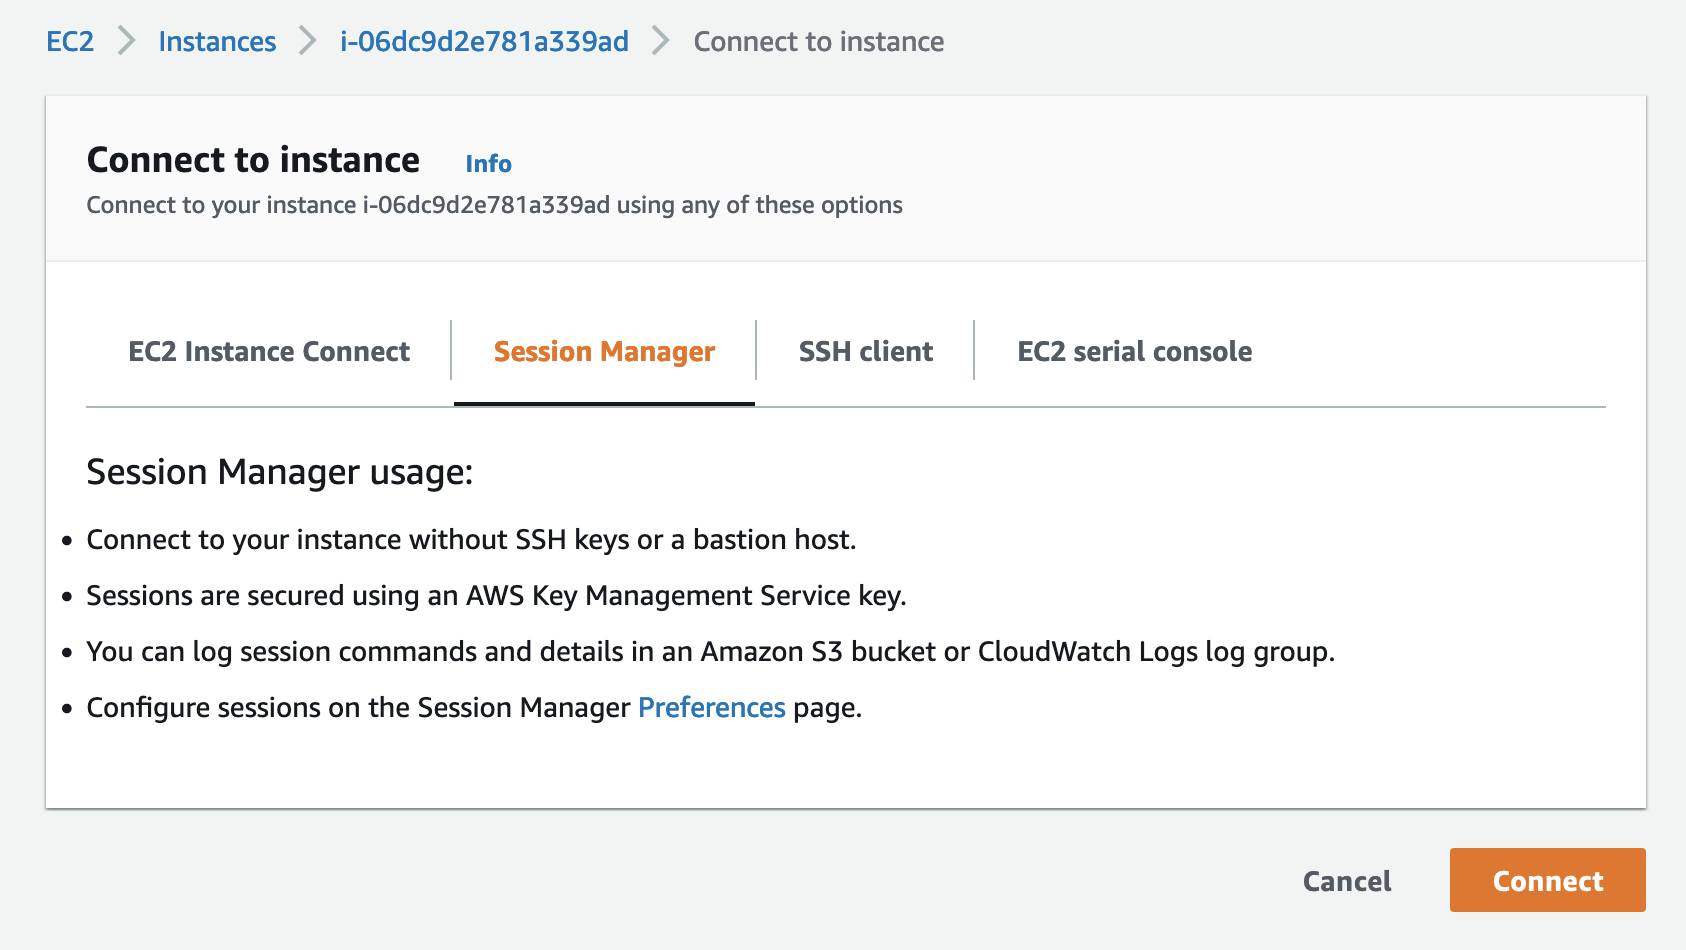Viewport: 1686px width, 950px height.
Task: Click the 'using any of these options' description
Action: [x=494, y=205]
